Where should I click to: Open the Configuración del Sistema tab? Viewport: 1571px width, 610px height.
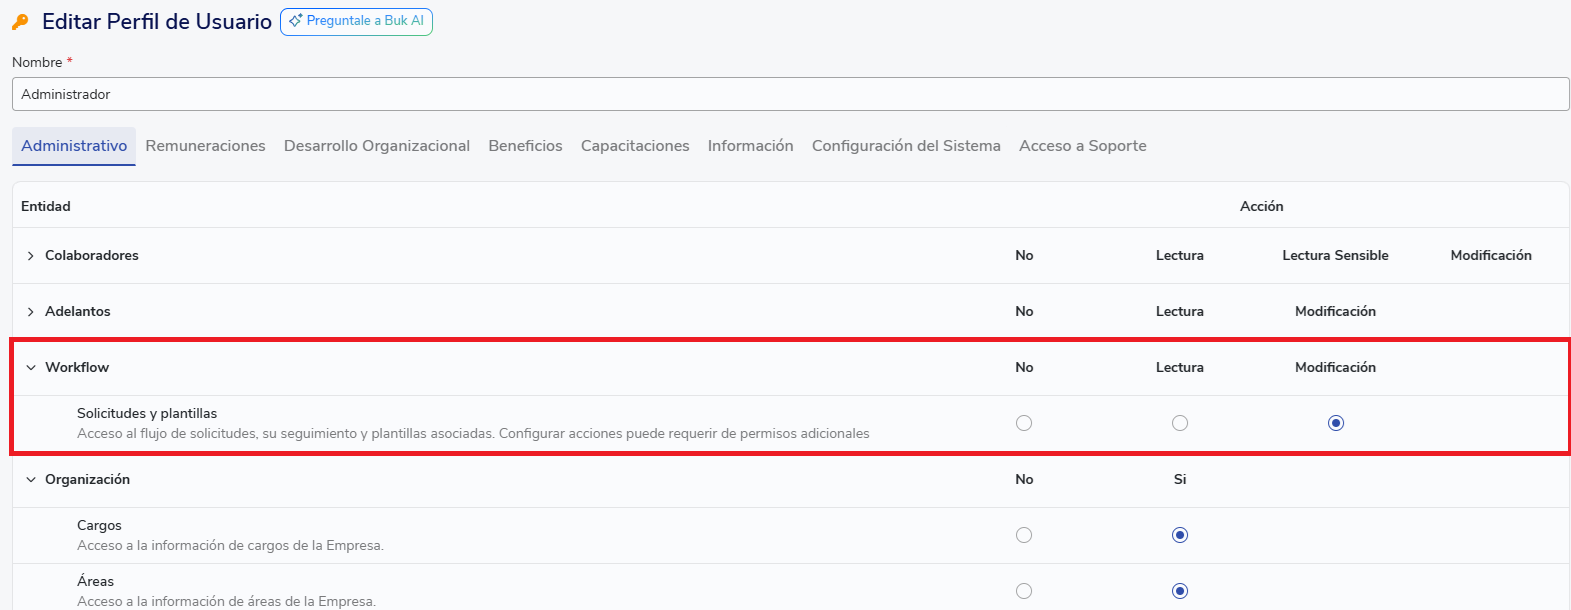click(x=905, y=146)
